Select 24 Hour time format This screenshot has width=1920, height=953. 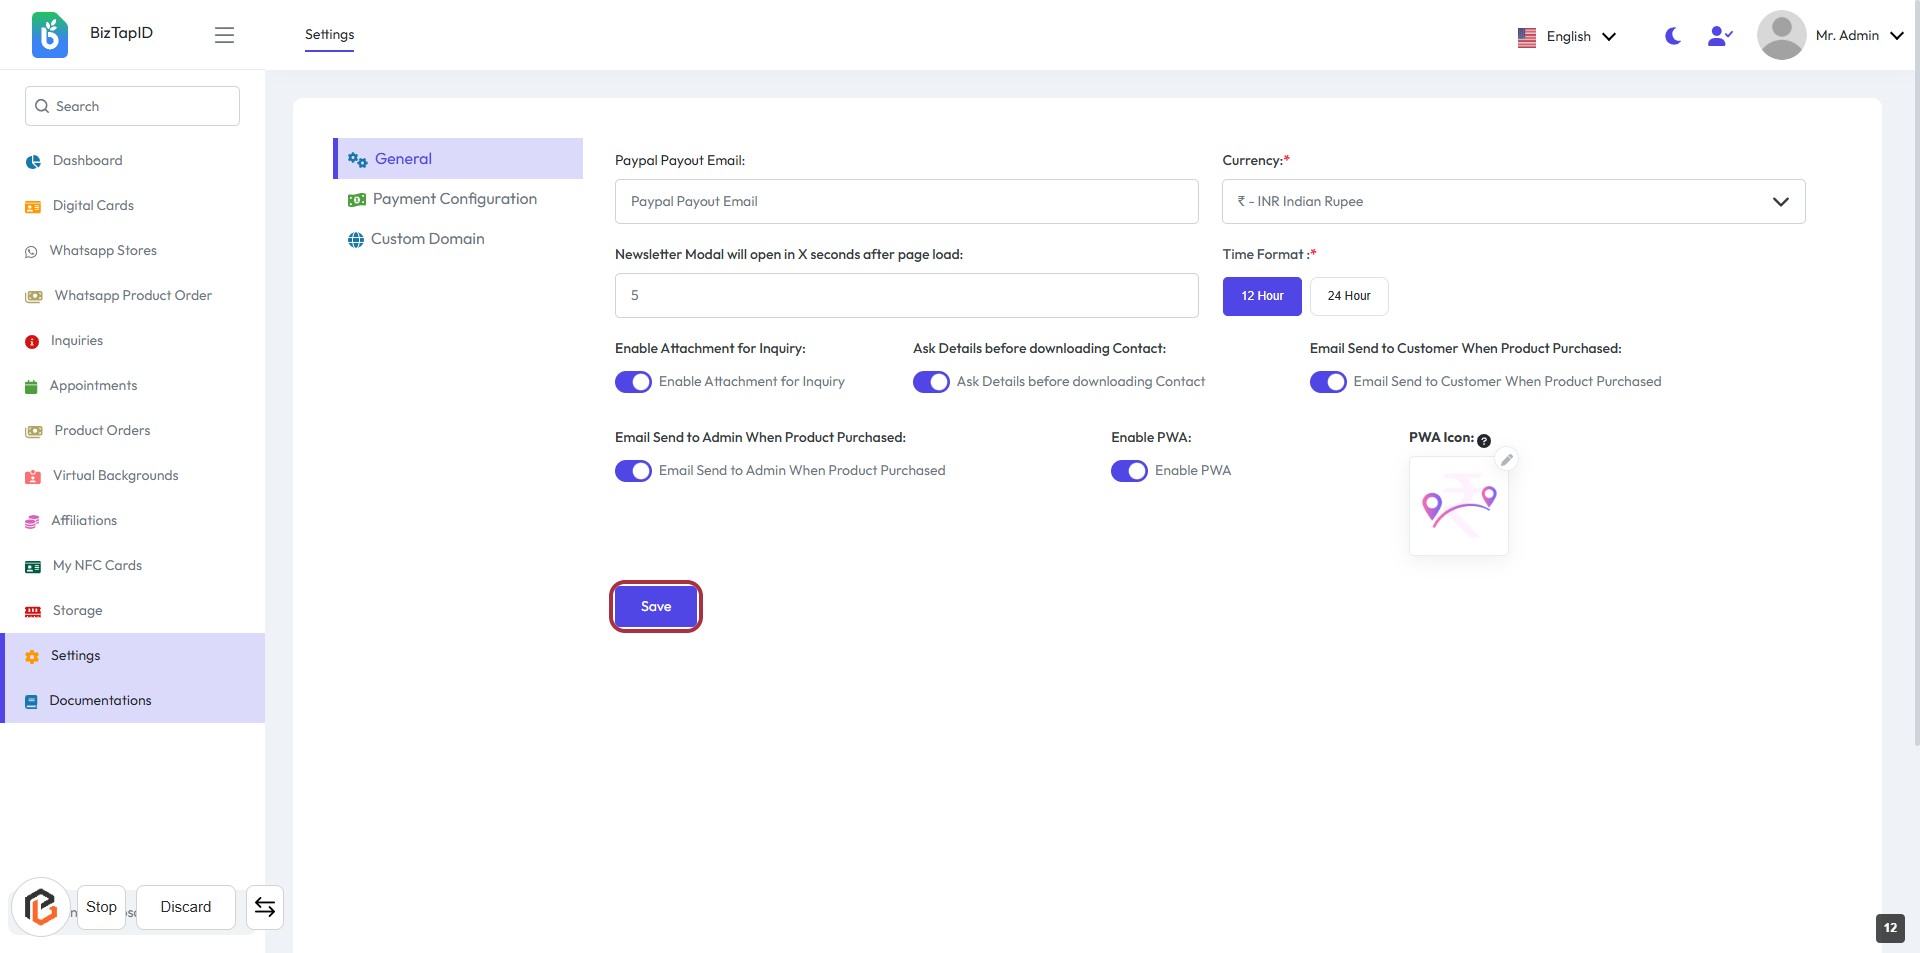coord(1348,296)
